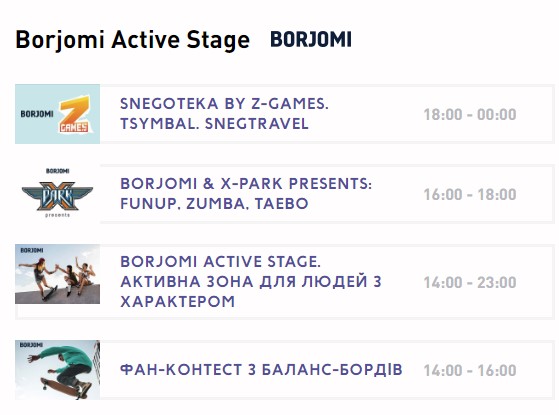The width and height of the screenshot is (559, 415).
Task: Click the Borjomi Z-Games logo thumbnail
Action: (57, 114)
